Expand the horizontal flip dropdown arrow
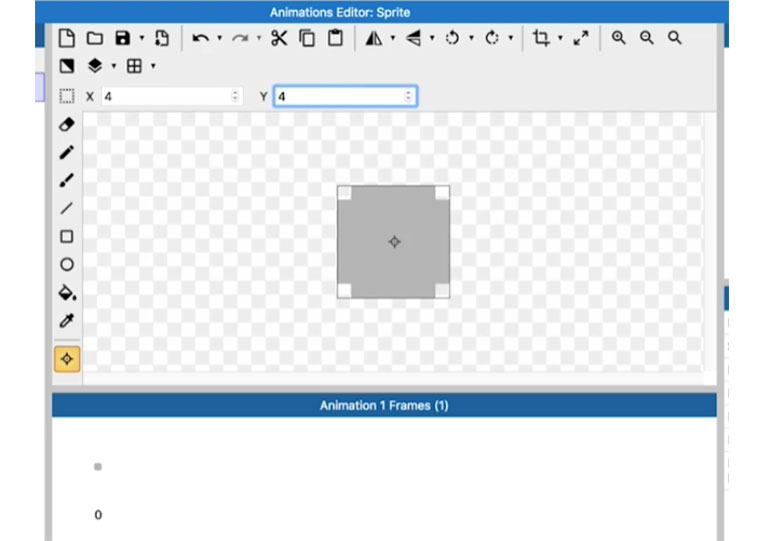Image resolution: width=763 pixels, height=541 pixels. point(393,38)
